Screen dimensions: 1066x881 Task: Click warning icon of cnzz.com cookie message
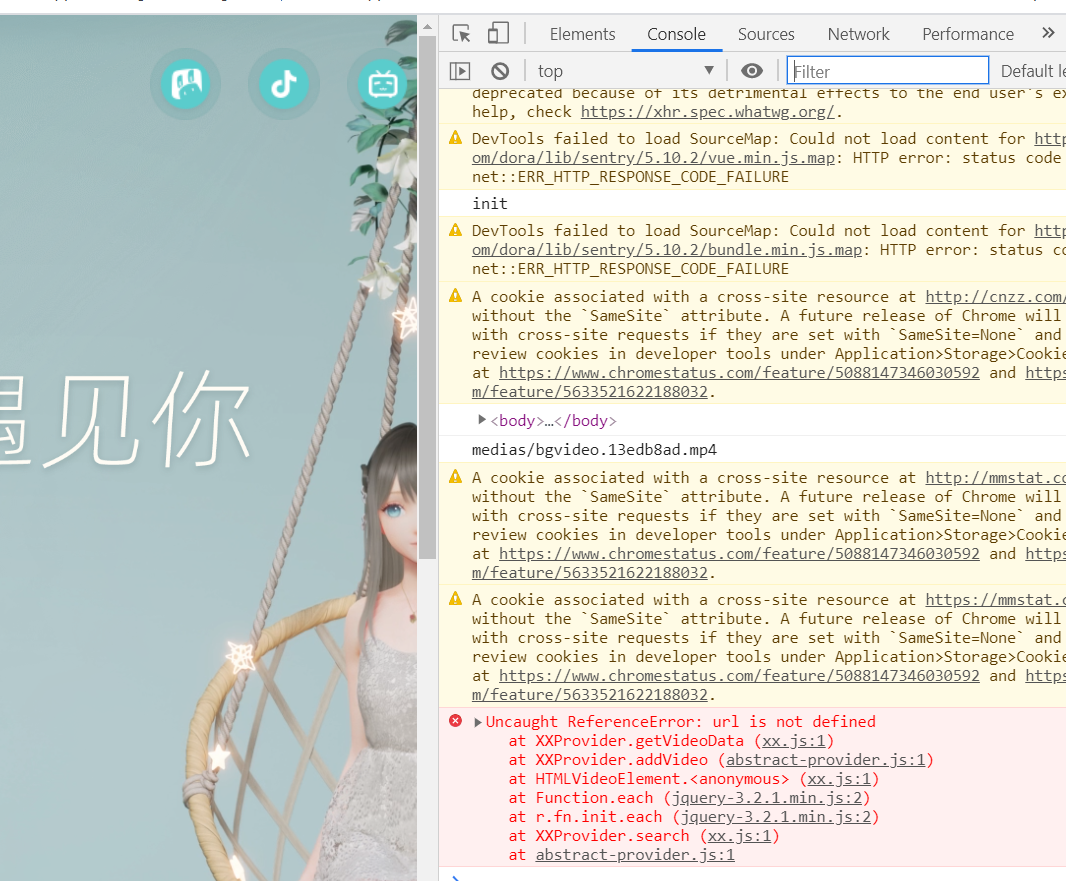[455, 296]
